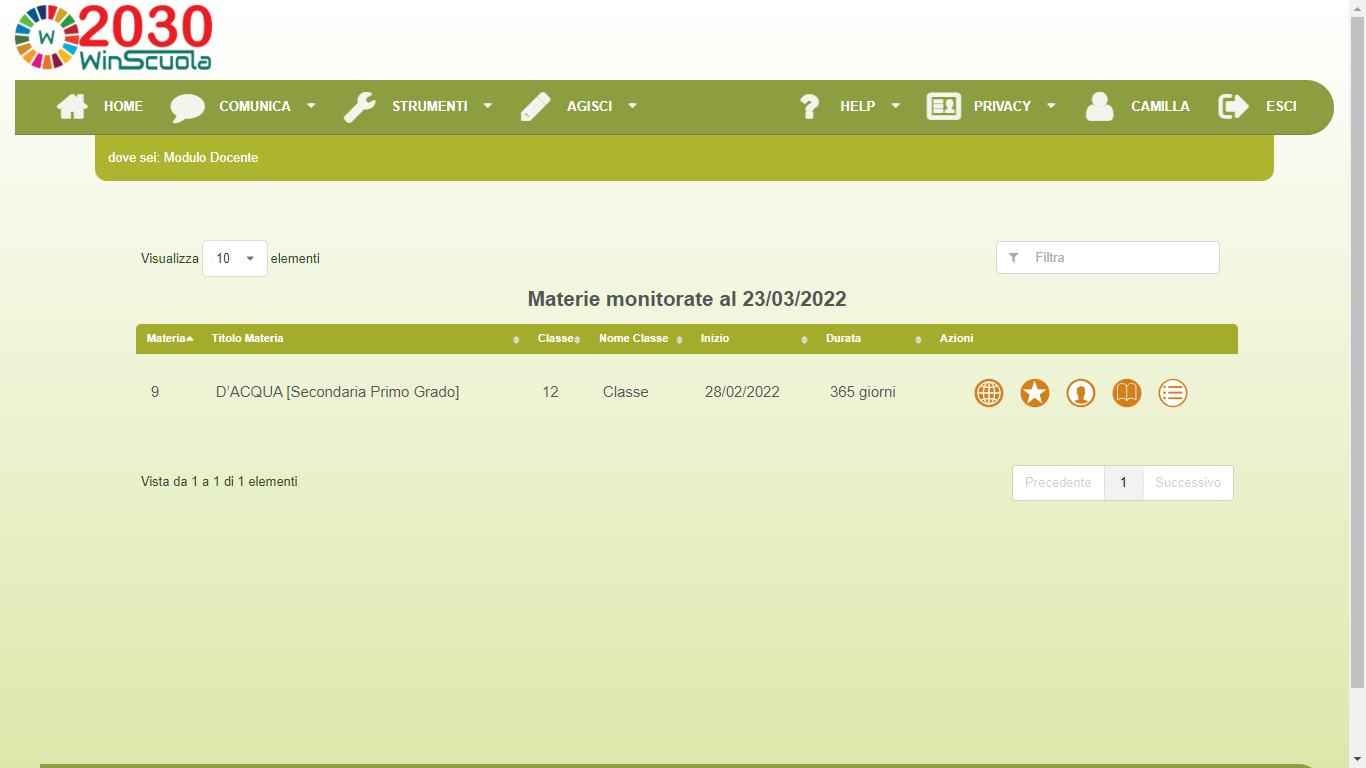The width and height of the screenshot is (1366, 768).
Task: Open the globe action for D'ACQUA row
Action: point(989,393)
